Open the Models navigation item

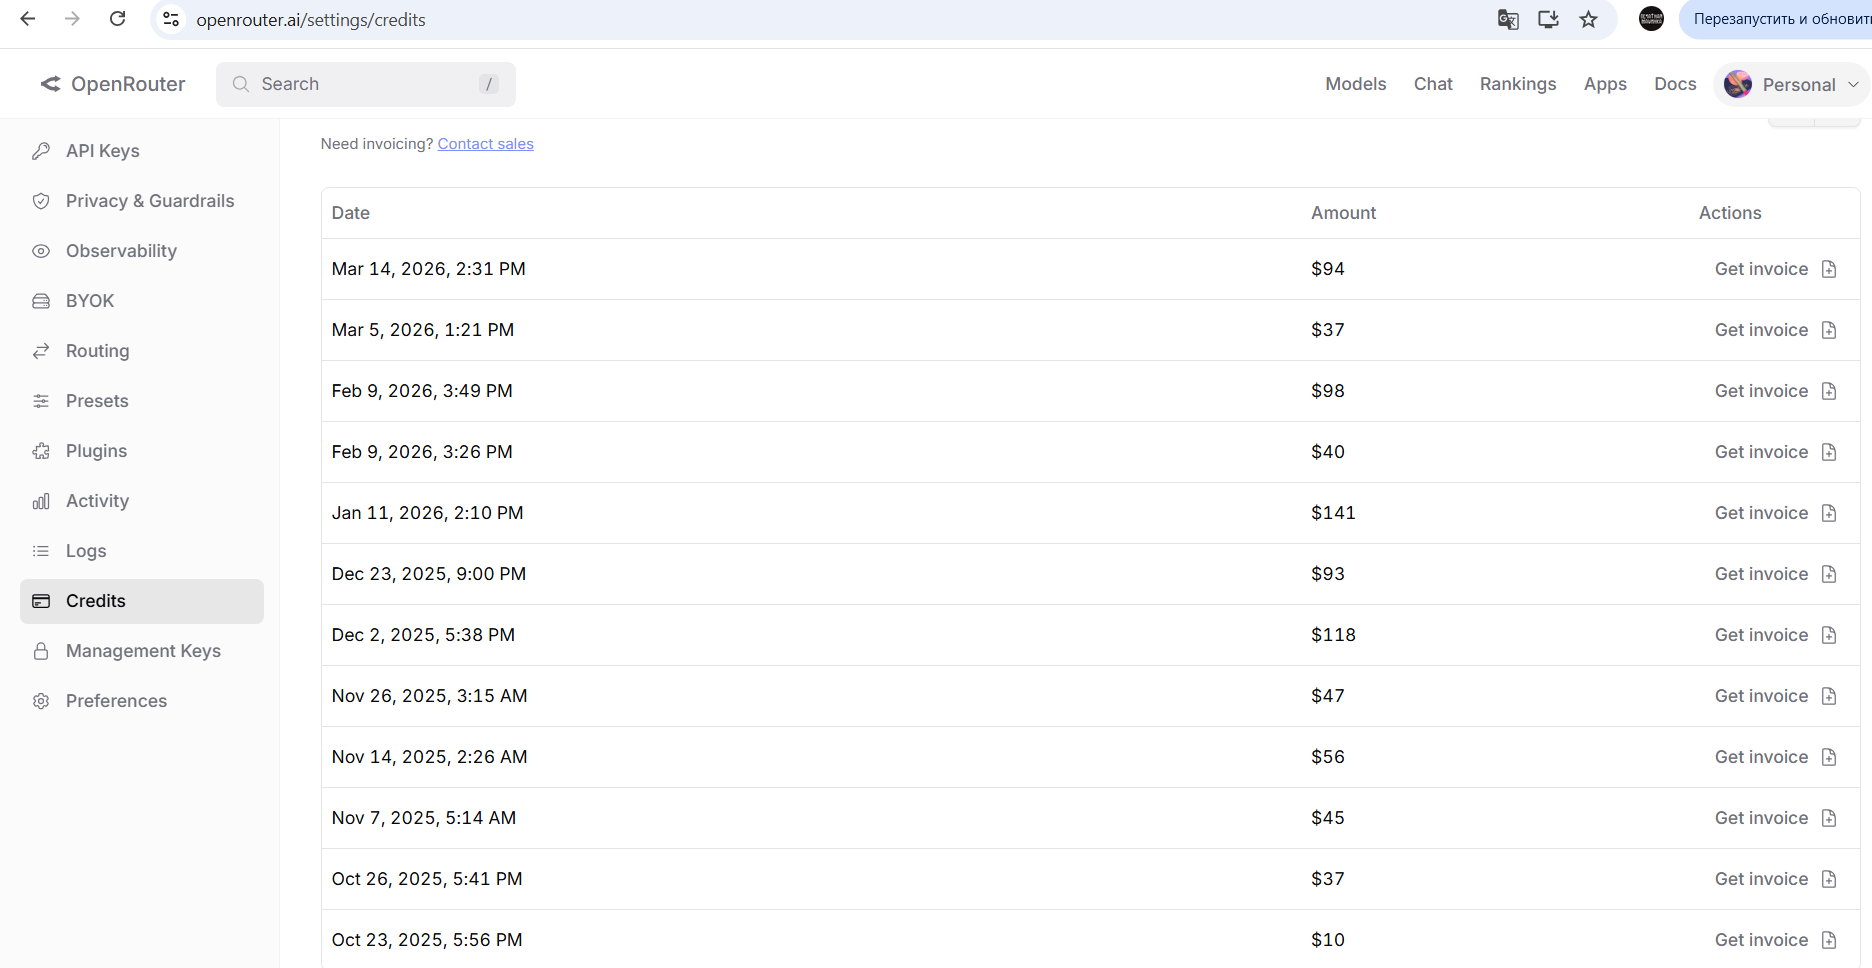pyautogui.click(x=1355, y=84)
